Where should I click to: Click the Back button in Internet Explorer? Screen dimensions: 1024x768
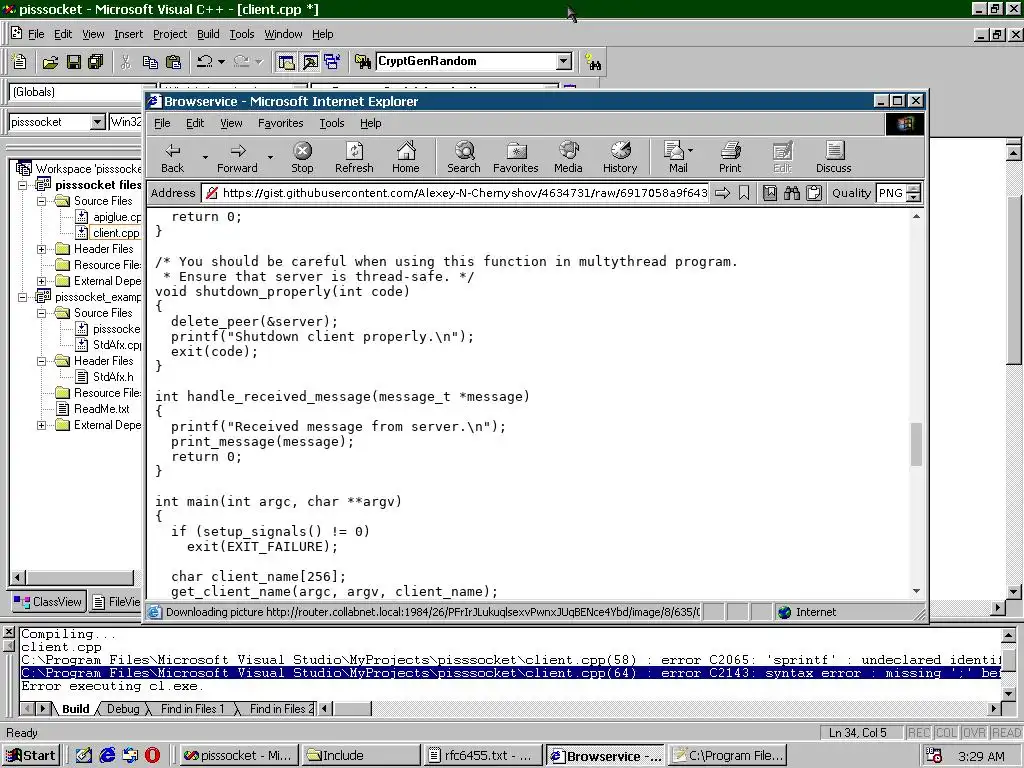coord(172,158)
